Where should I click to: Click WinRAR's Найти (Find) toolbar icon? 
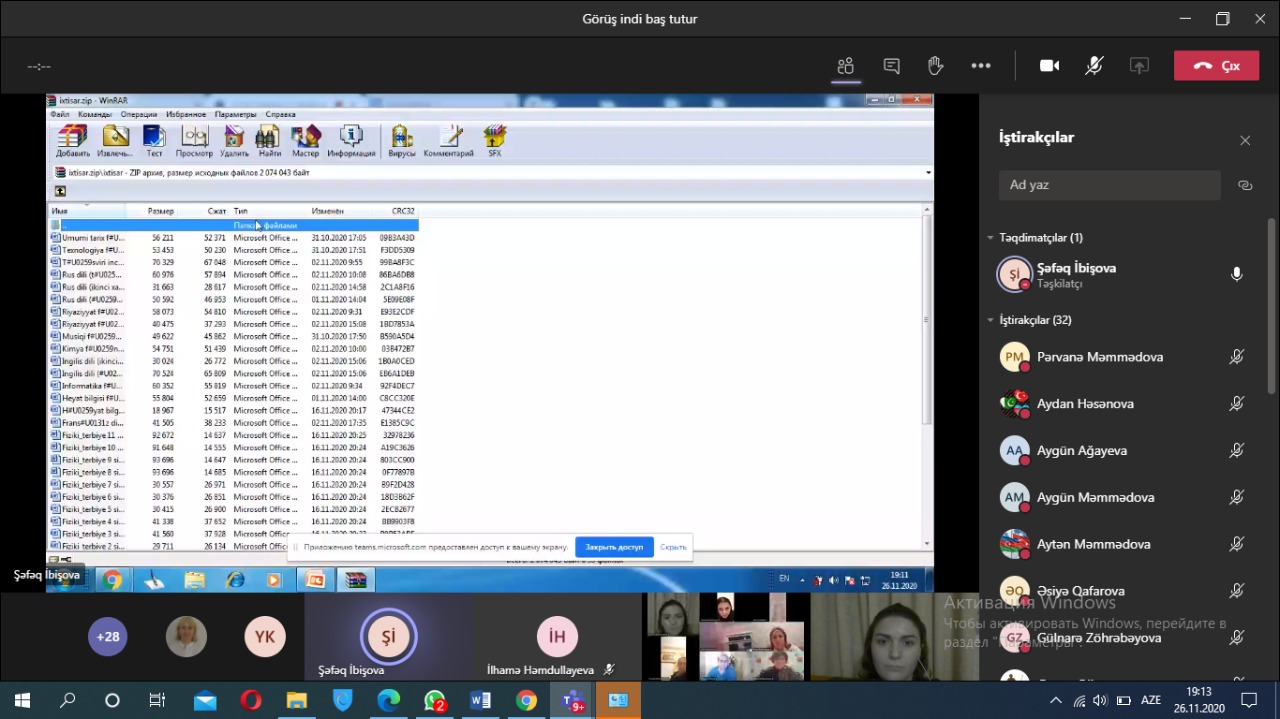click(269, 141)
